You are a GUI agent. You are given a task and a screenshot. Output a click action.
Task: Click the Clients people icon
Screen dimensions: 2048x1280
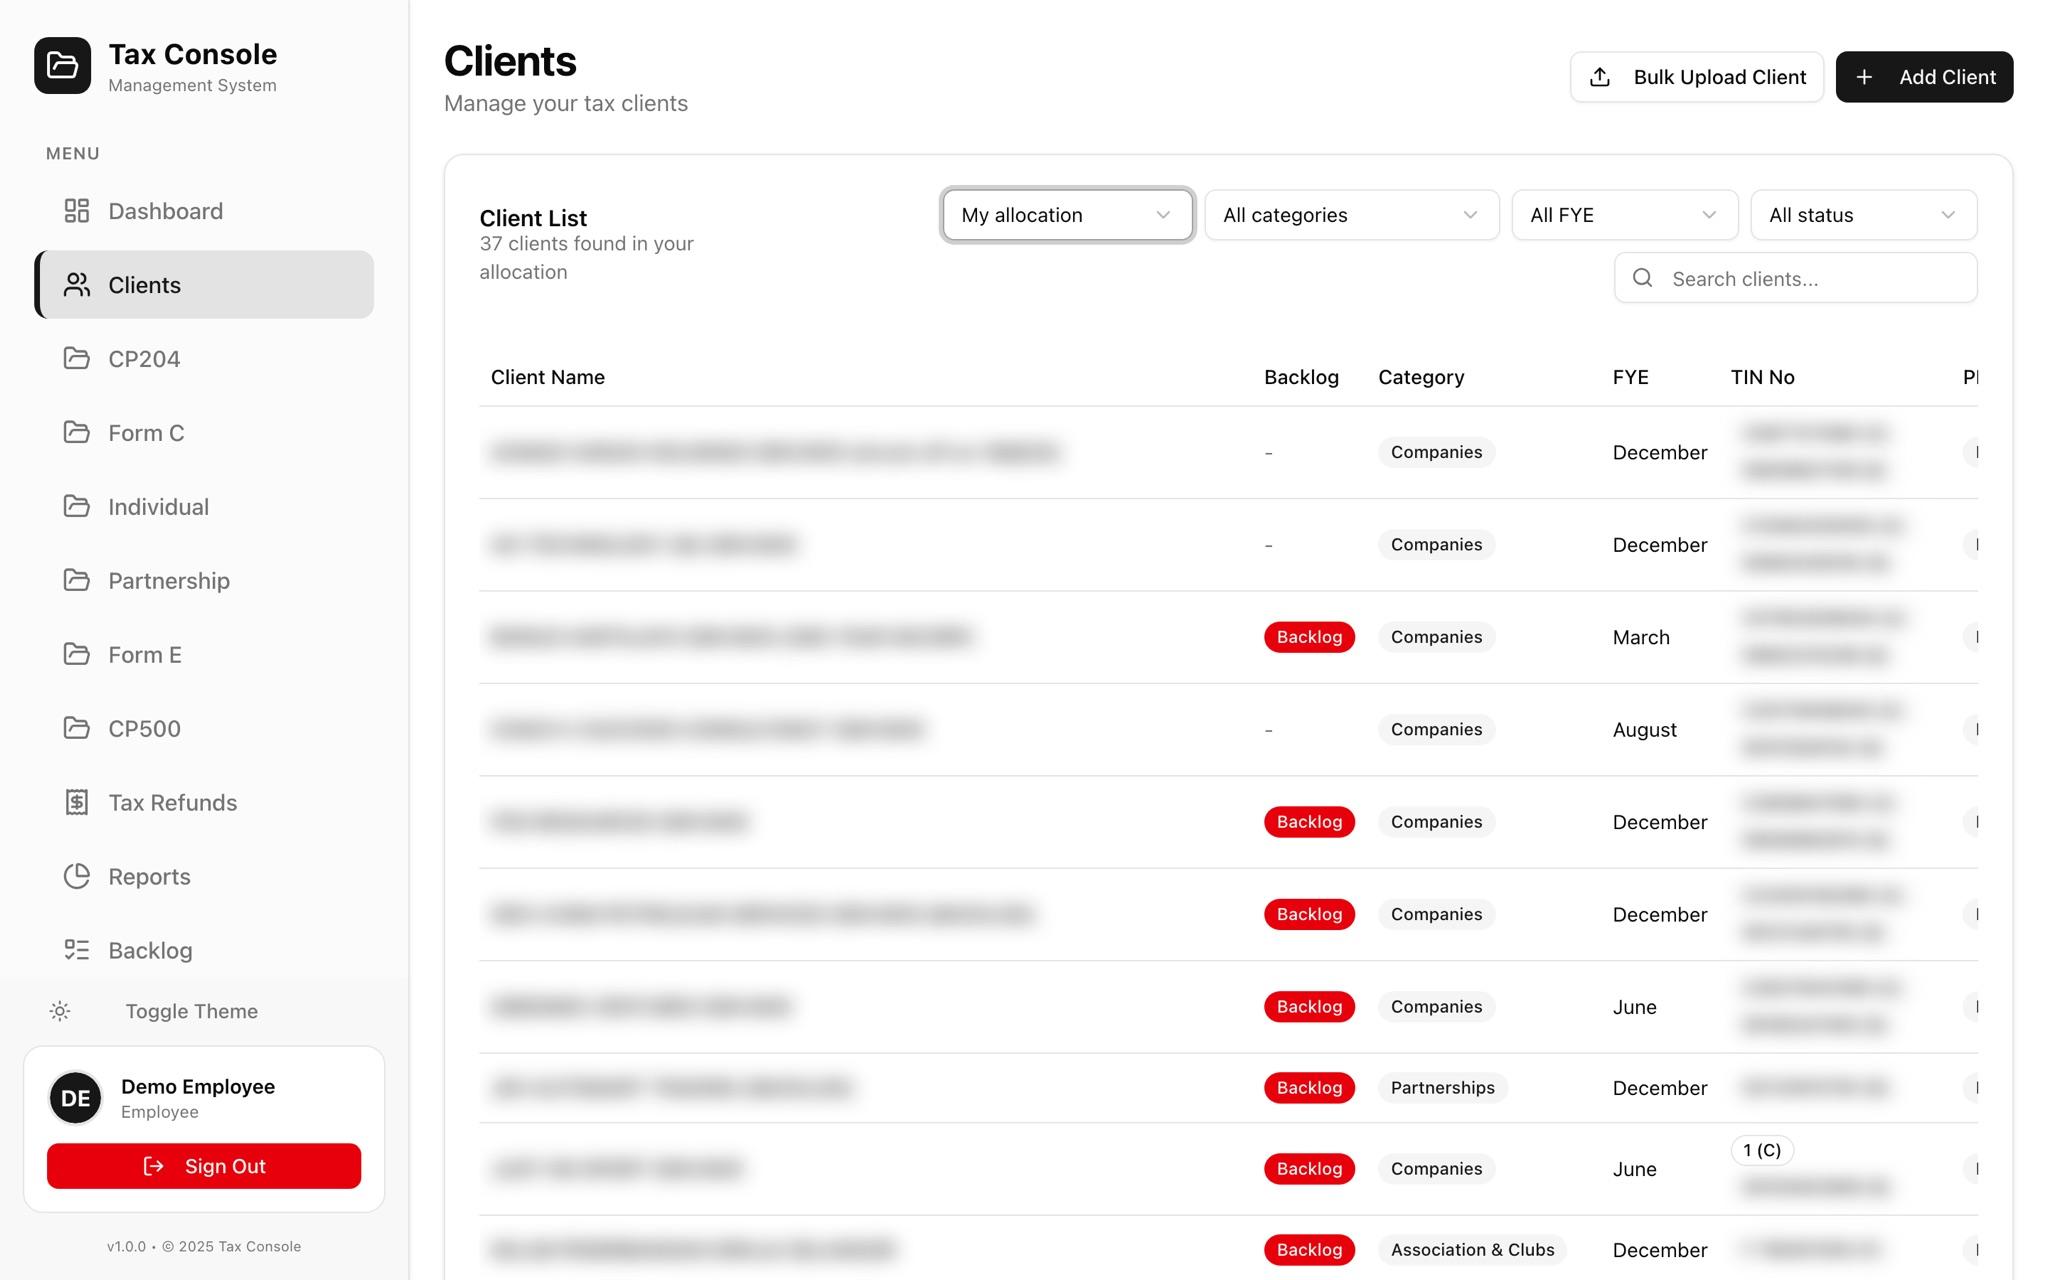pos(77,285)
